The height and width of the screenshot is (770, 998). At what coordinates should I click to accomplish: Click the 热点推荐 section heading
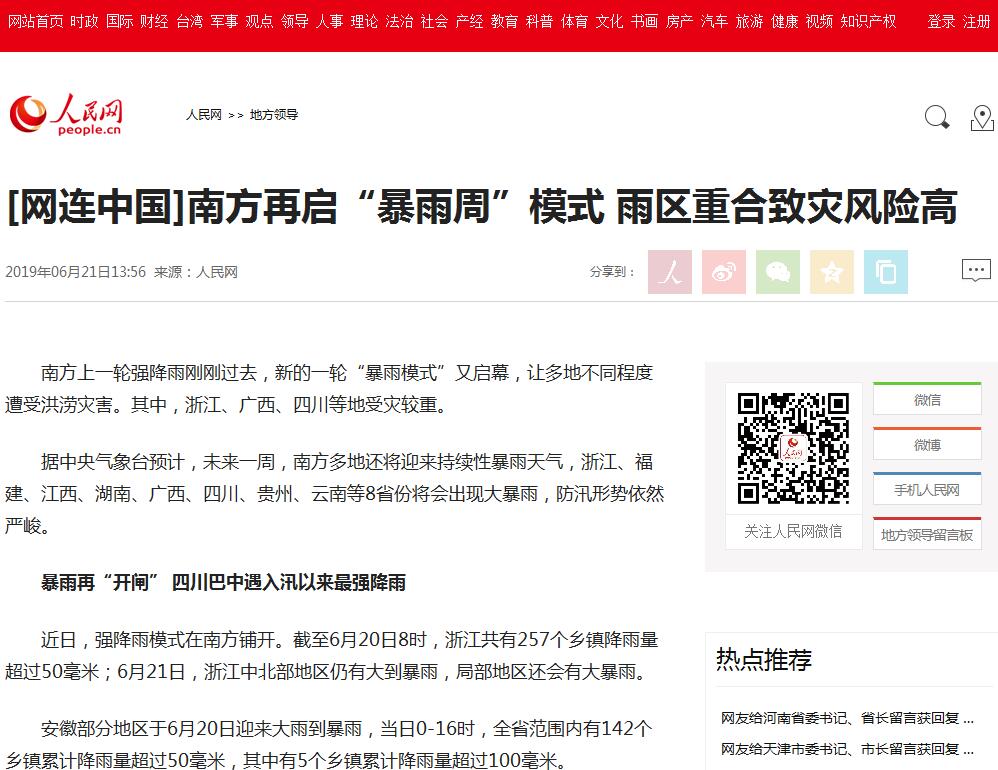point(764,659)
